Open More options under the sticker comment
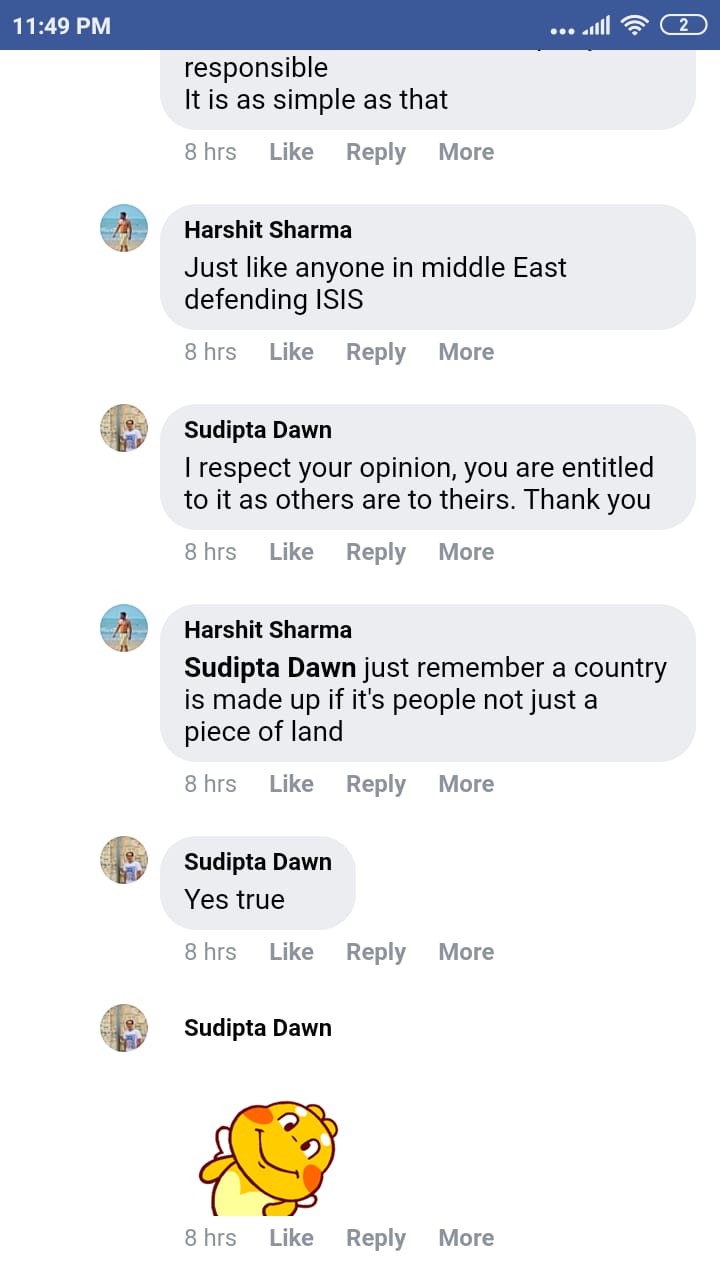The height and width of the screenshot is (1280, 720). click(466, 1238)
